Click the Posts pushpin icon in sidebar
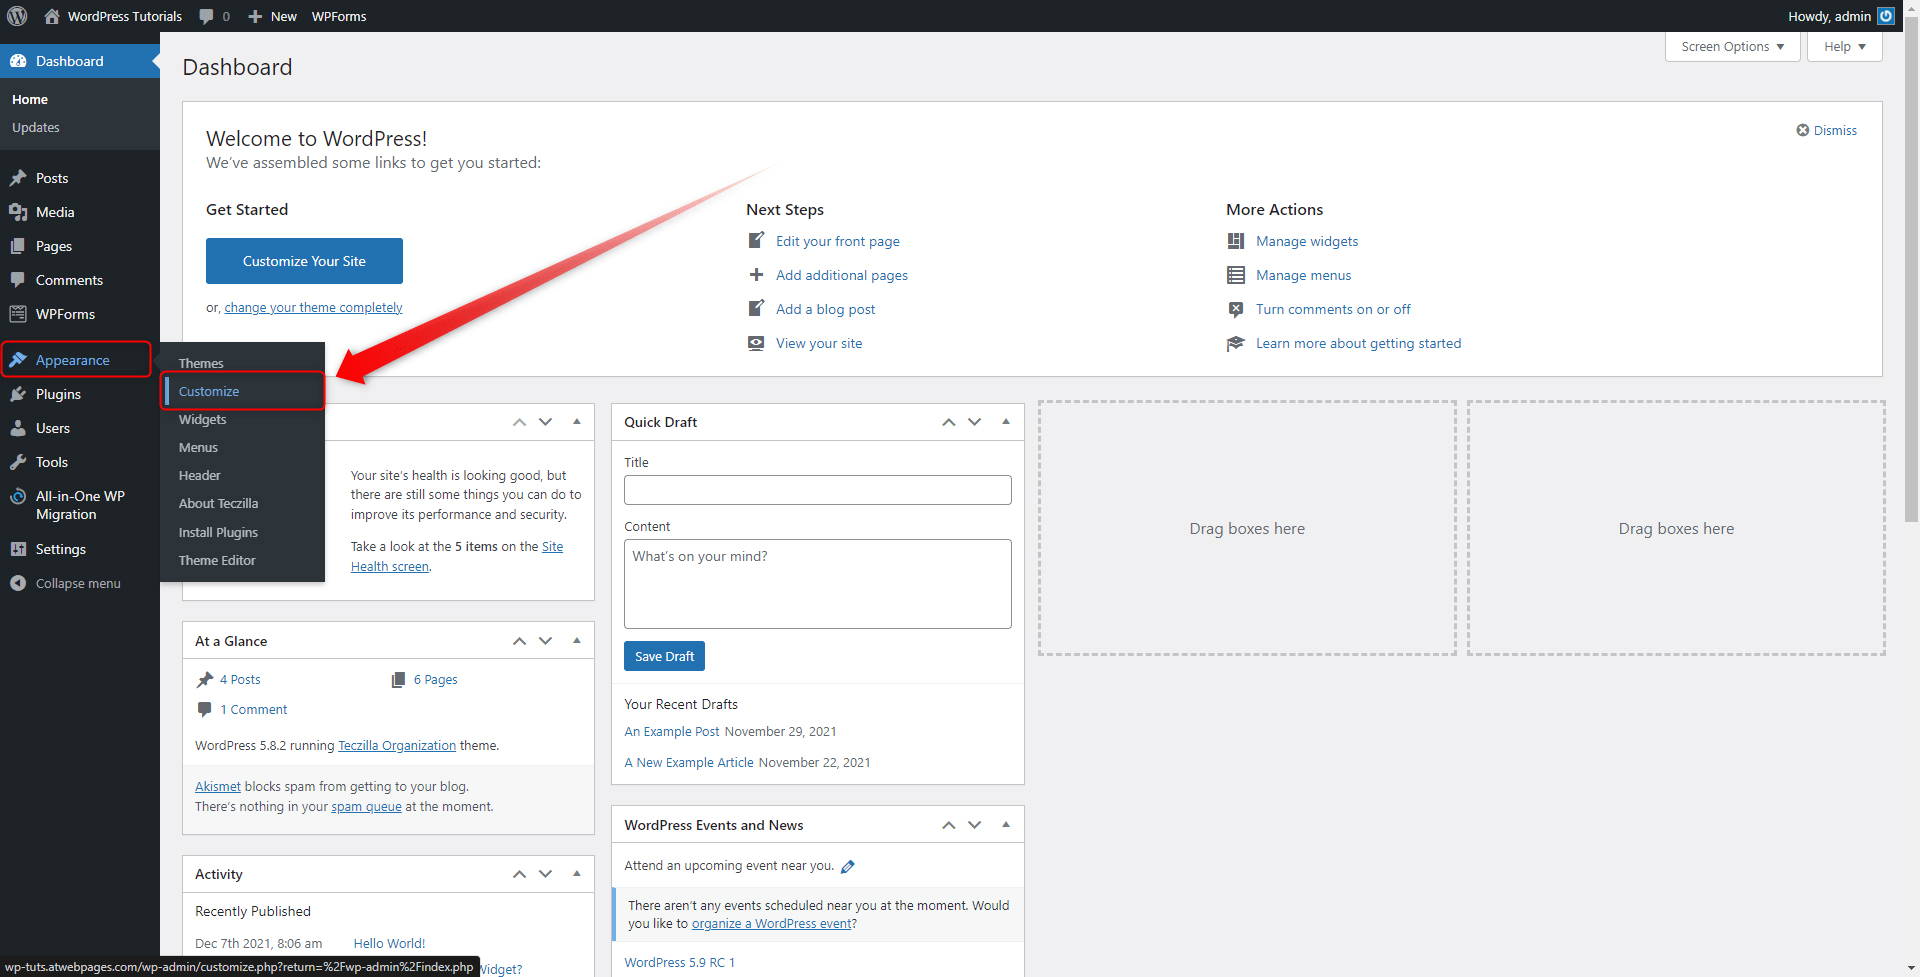Screen dimensions: 1920x977 point(18,178)
